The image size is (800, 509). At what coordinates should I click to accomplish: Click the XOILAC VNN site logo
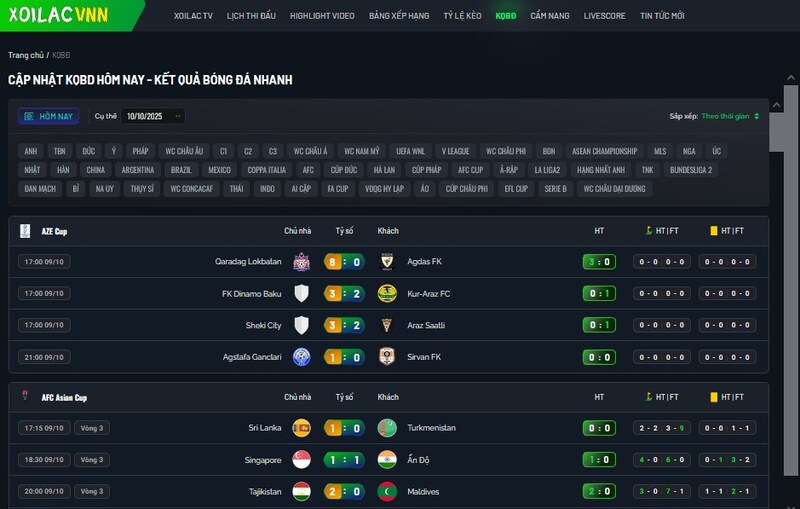coord(58,15)
